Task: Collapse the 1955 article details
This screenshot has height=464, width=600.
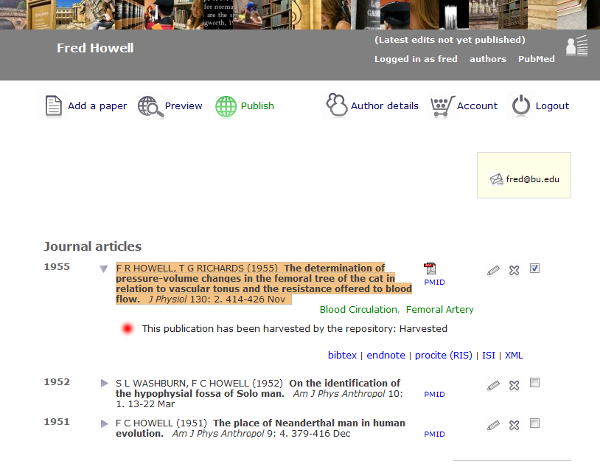Action: 103,269
